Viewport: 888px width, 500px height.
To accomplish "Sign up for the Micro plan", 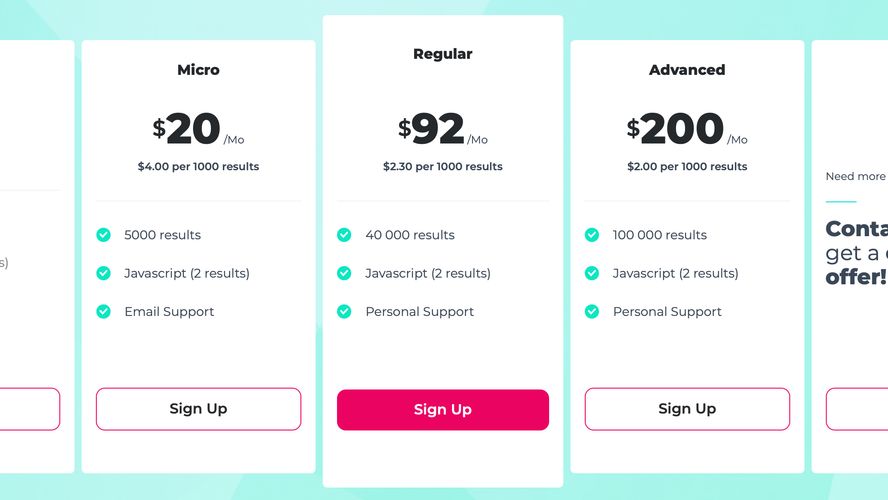I will click(x=198, y=409).
